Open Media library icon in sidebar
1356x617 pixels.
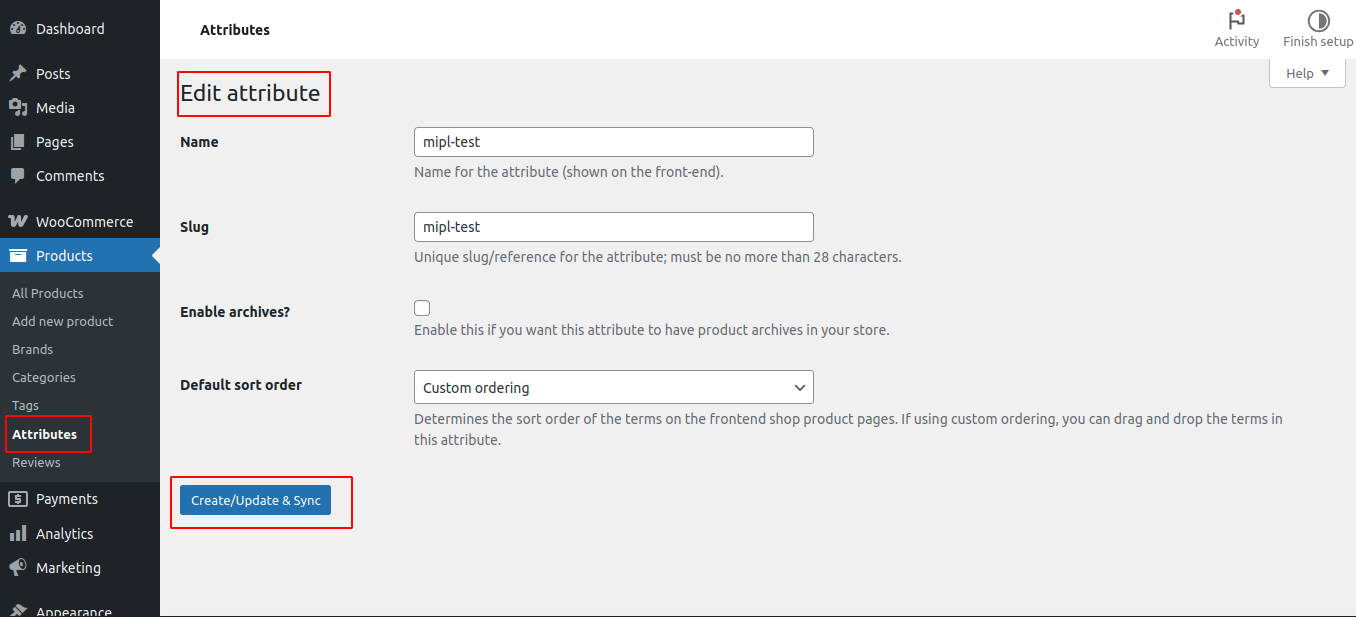pyautogui.click(x=18, y=107)
